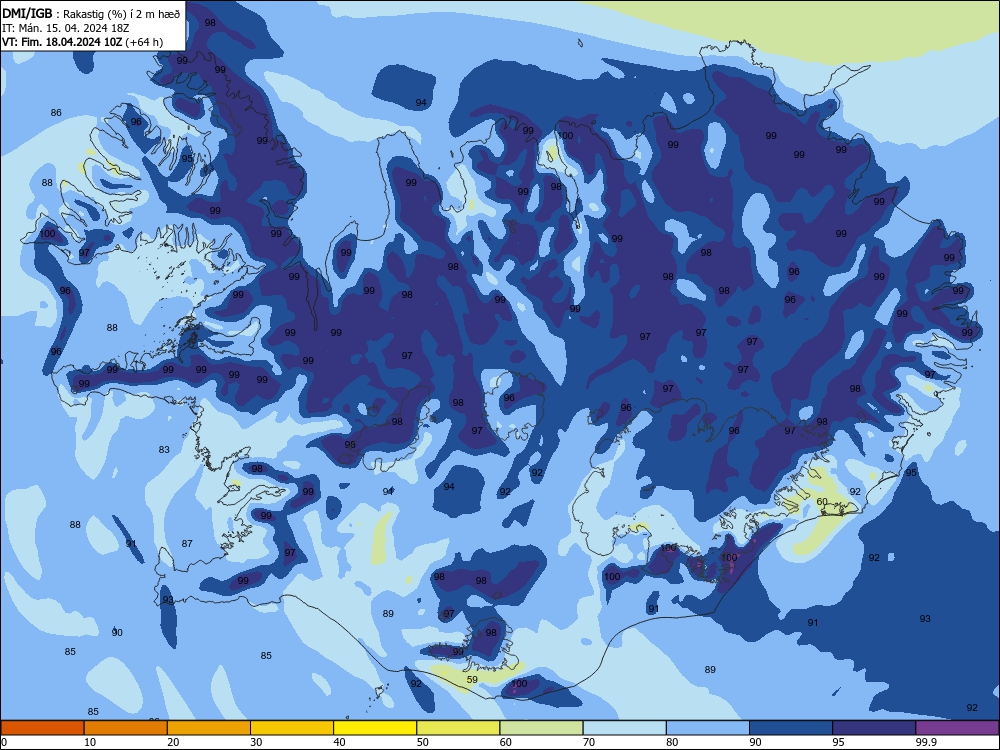Select the medium blue 90–95 legend swatch
This screenshot has width=1000, height=750.
pos(791,728)
